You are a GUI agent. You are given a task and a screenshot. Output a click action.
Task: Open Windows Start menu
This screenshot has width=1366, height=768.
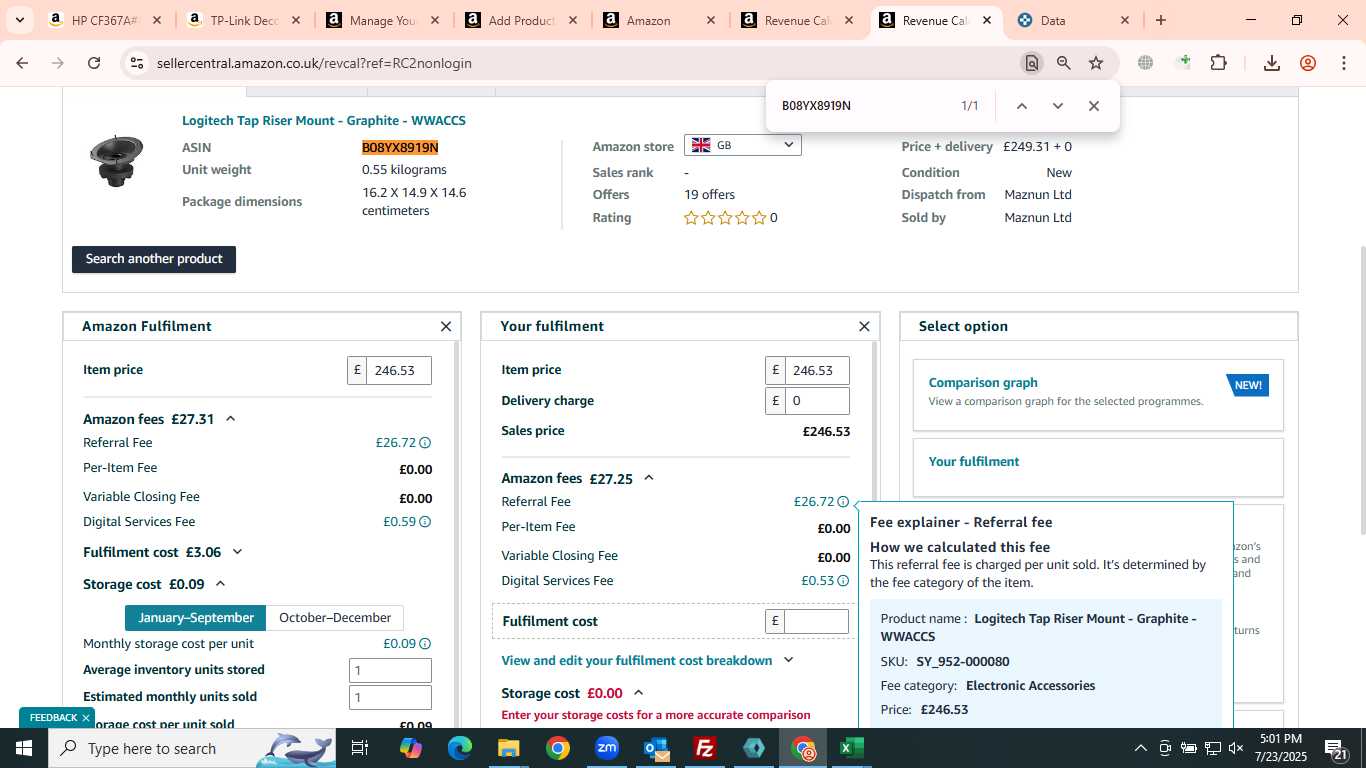coord(24,748)
